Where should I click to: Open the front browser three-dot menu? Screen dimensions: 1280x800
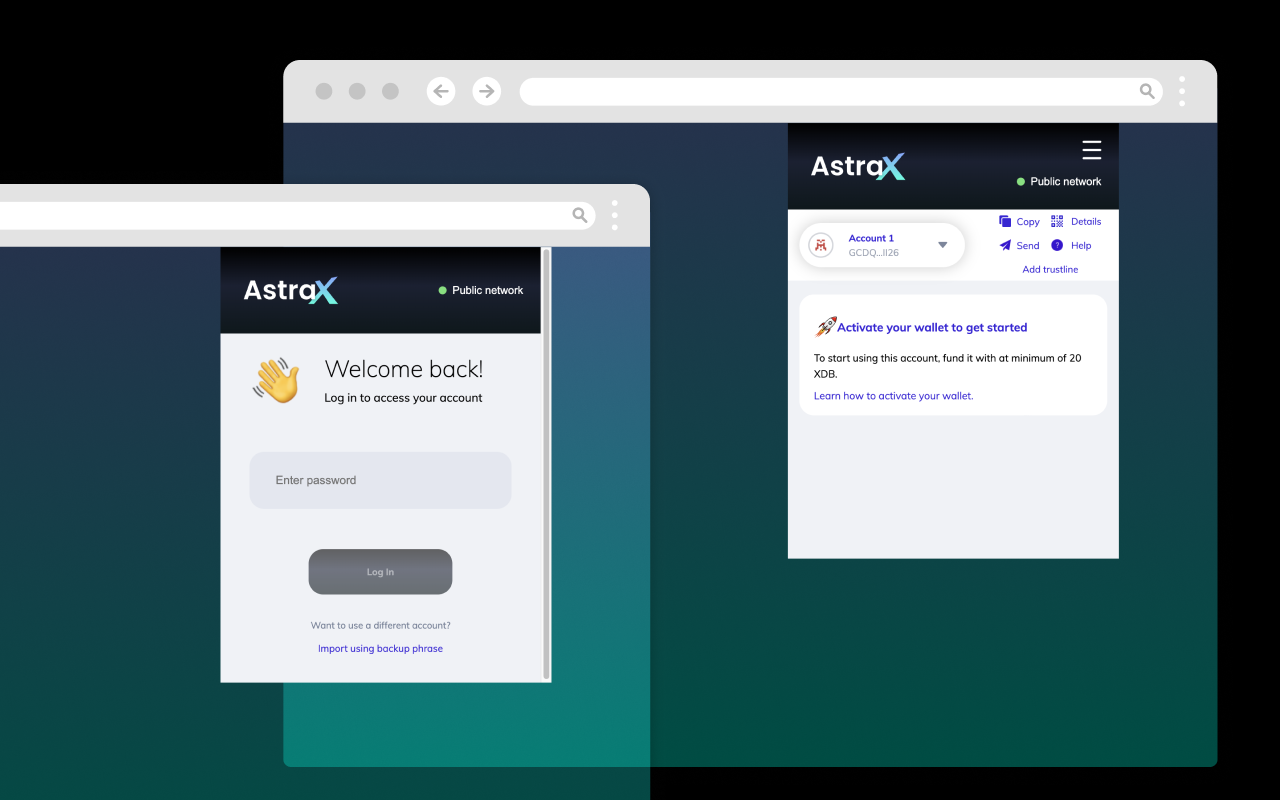tap(614, 215)
